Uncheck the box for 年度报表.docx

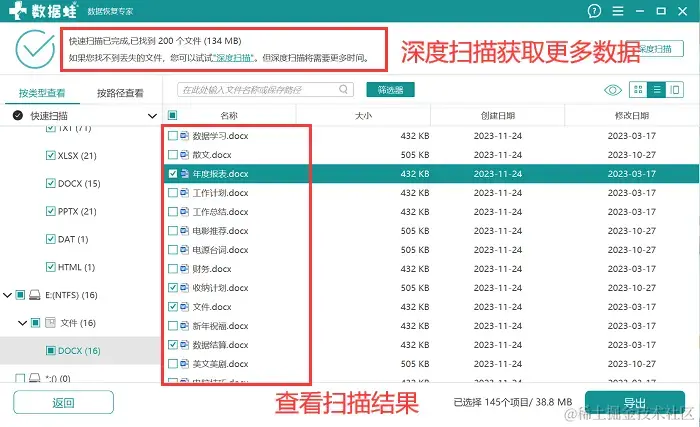pyautogui.click(x=172, y=174)
